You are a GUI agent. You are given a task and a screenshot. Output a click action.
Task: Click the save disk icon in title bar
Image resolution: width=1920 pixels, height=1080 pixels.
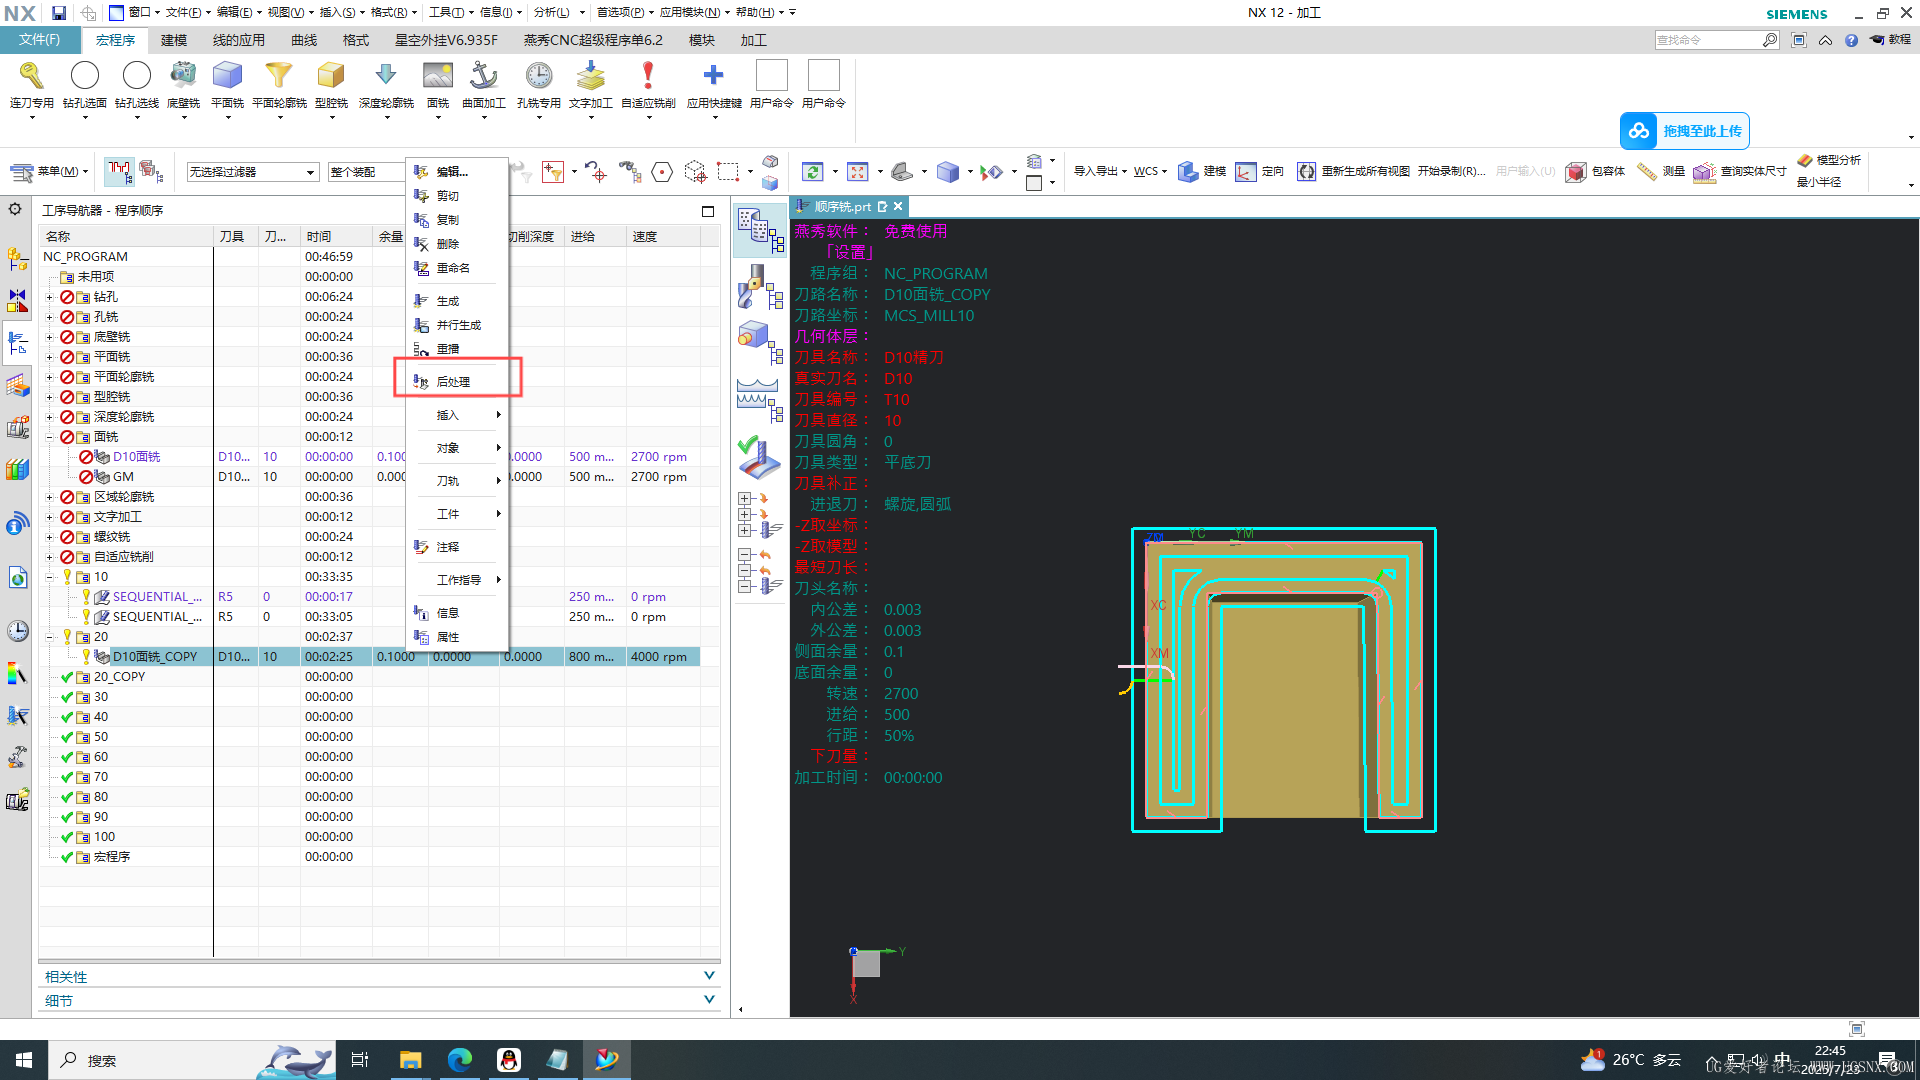coord(59,13)
